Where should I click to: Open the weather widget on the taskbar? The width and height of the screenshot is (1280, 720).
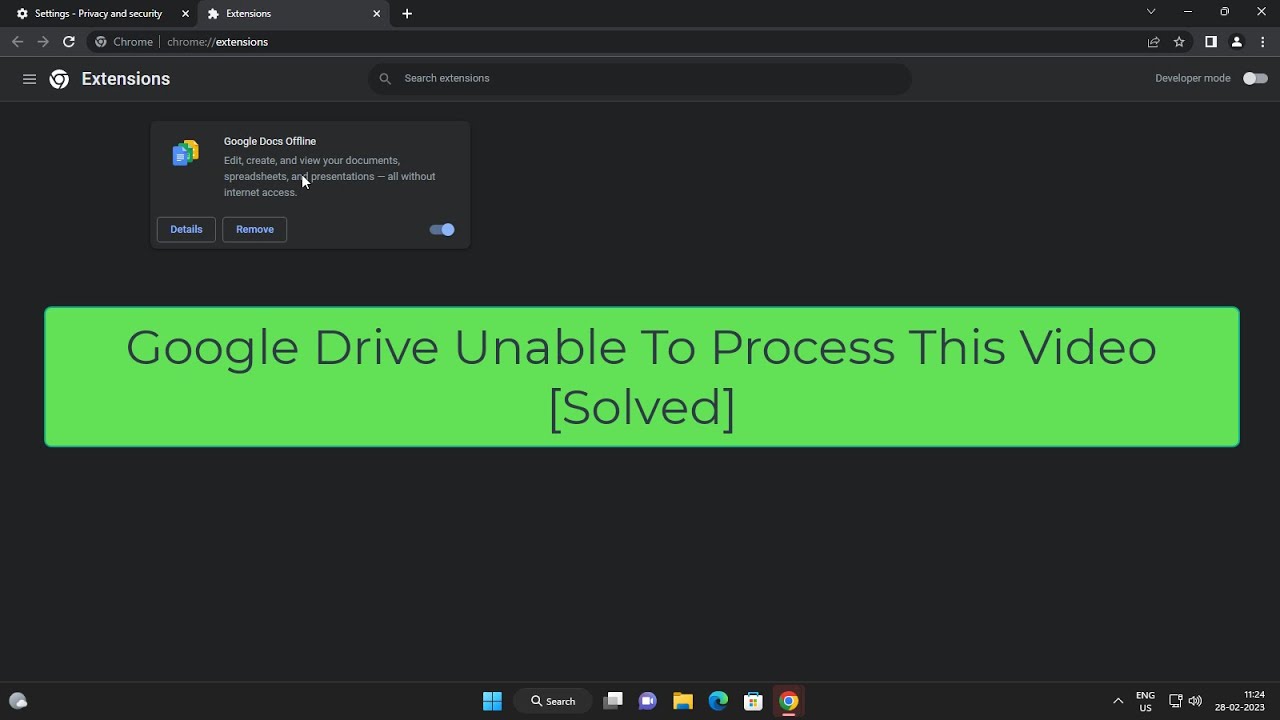pos(18,701)
